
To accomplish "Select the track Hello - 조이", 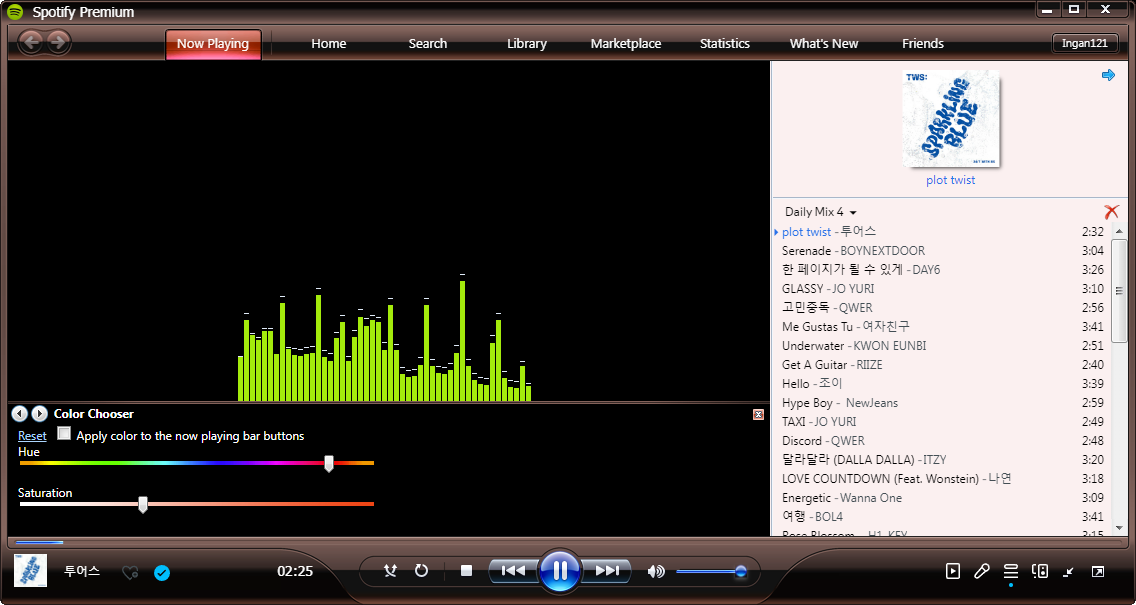I will coord(943,383).
